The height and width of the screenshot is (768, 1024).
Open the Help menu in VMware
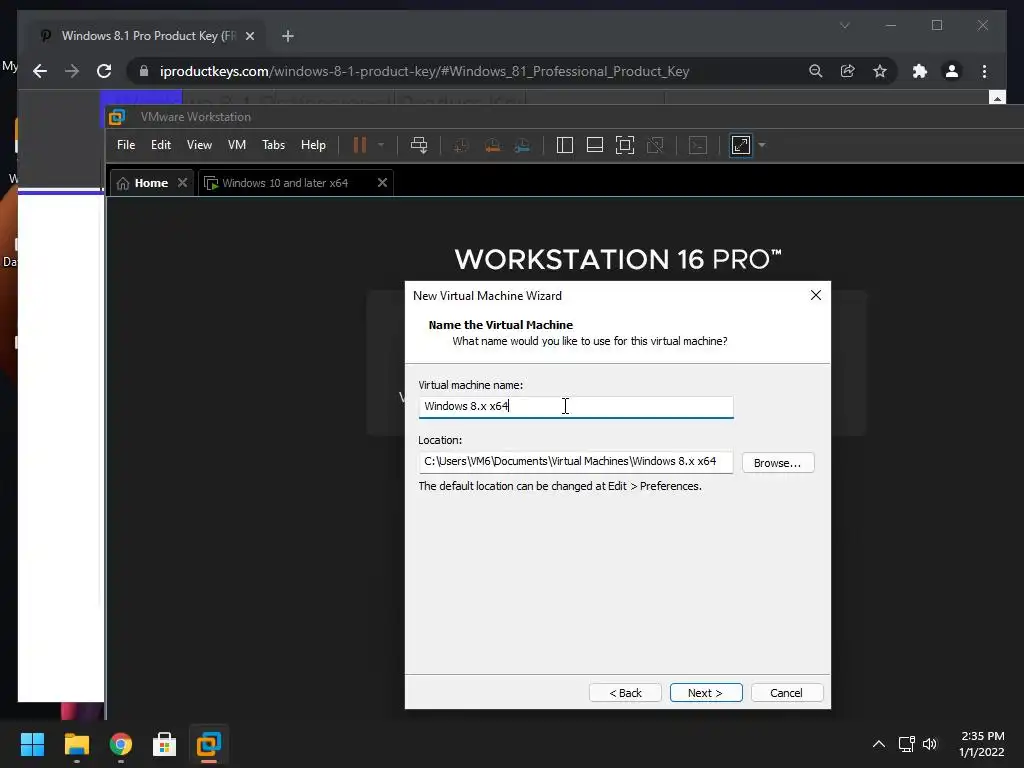tap(313, 145)
